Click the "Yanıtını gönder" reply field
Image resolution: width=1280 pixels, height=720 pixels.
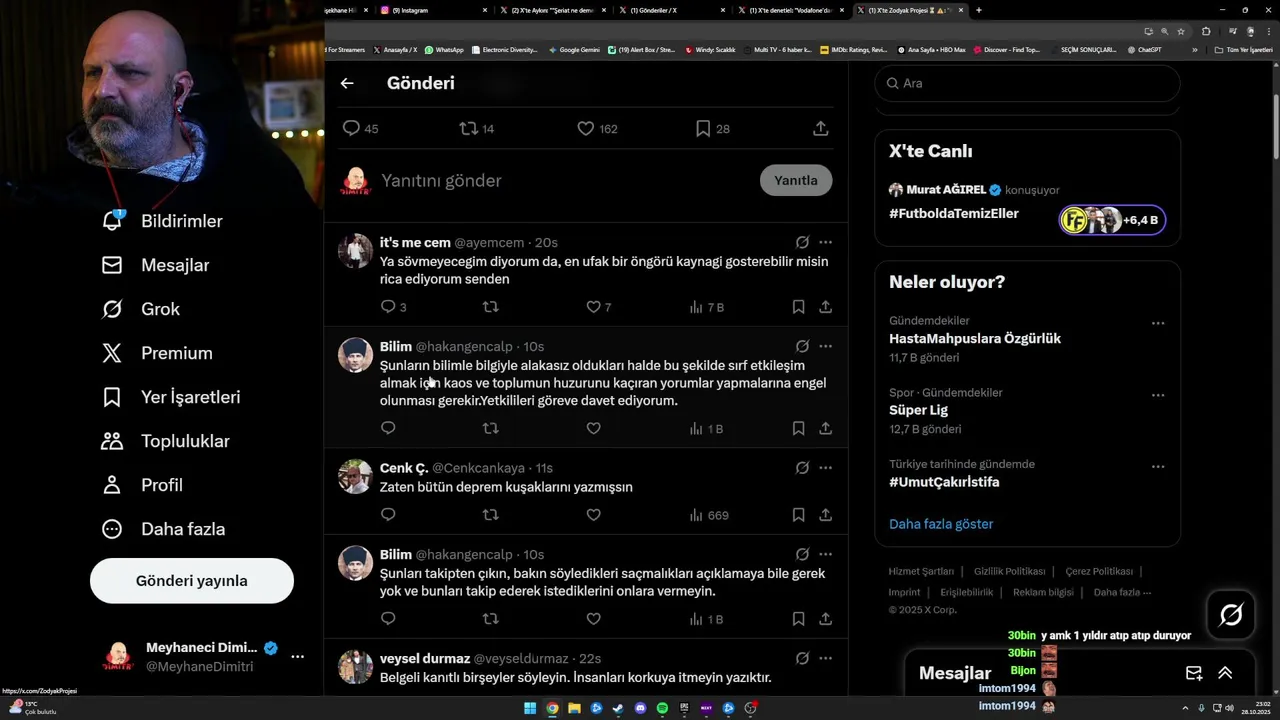(x=565, y=181)
